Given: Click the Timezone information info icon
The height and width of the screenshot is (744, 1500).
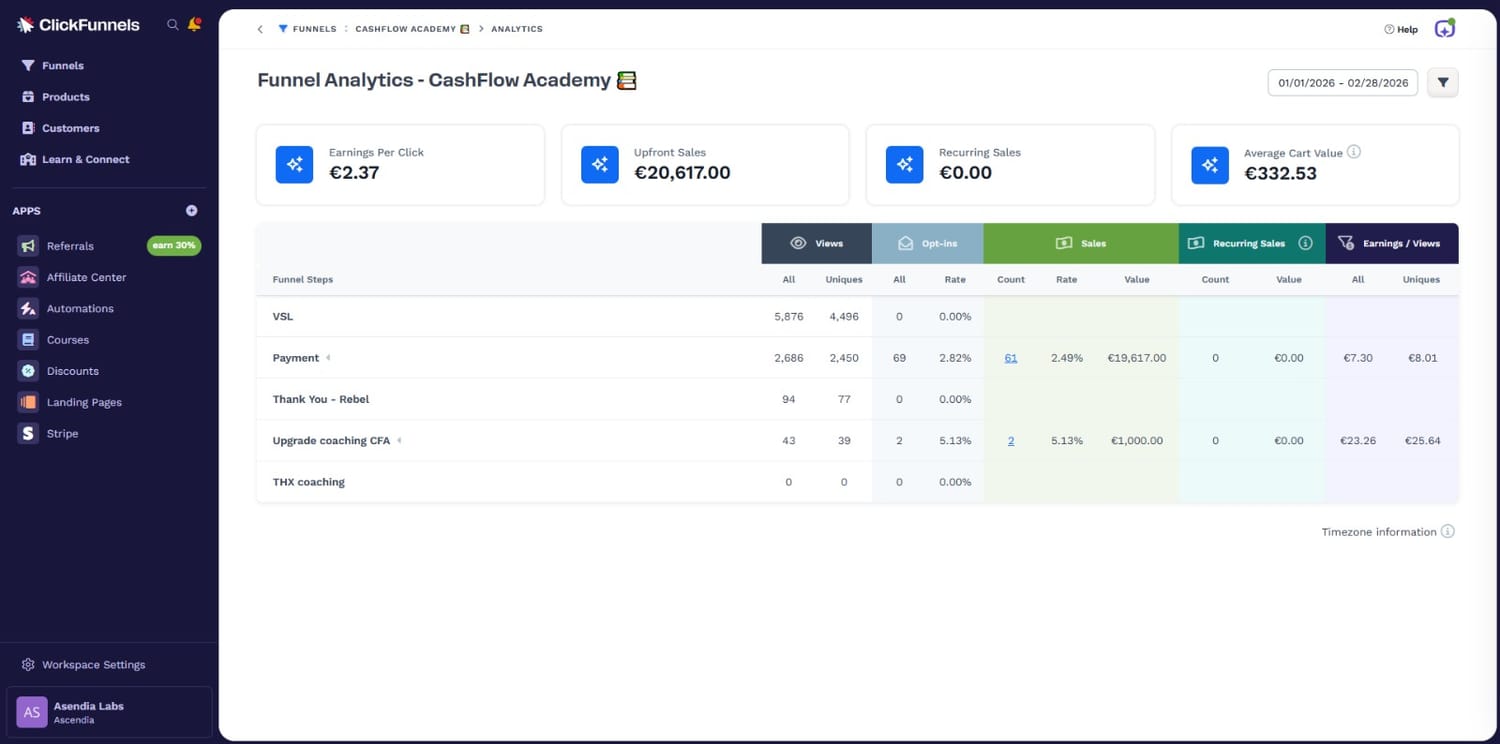Looking at the screenshot, I should coord(1448,532).
